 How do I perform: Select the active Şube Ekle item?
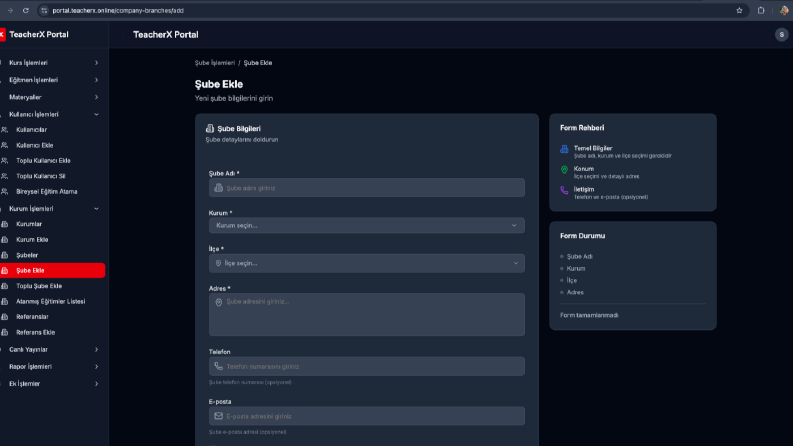53,271
